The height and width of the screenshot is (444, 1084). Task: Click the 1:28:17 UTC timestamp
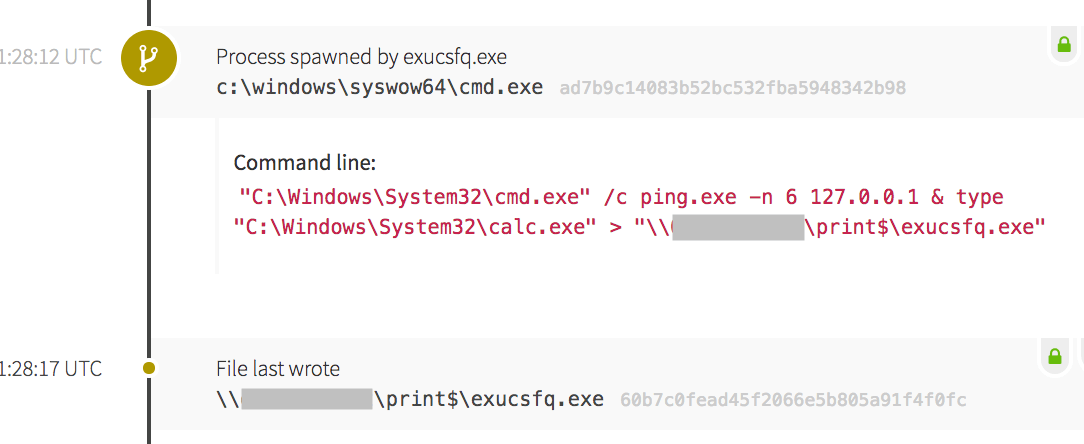tap(50, 369)
